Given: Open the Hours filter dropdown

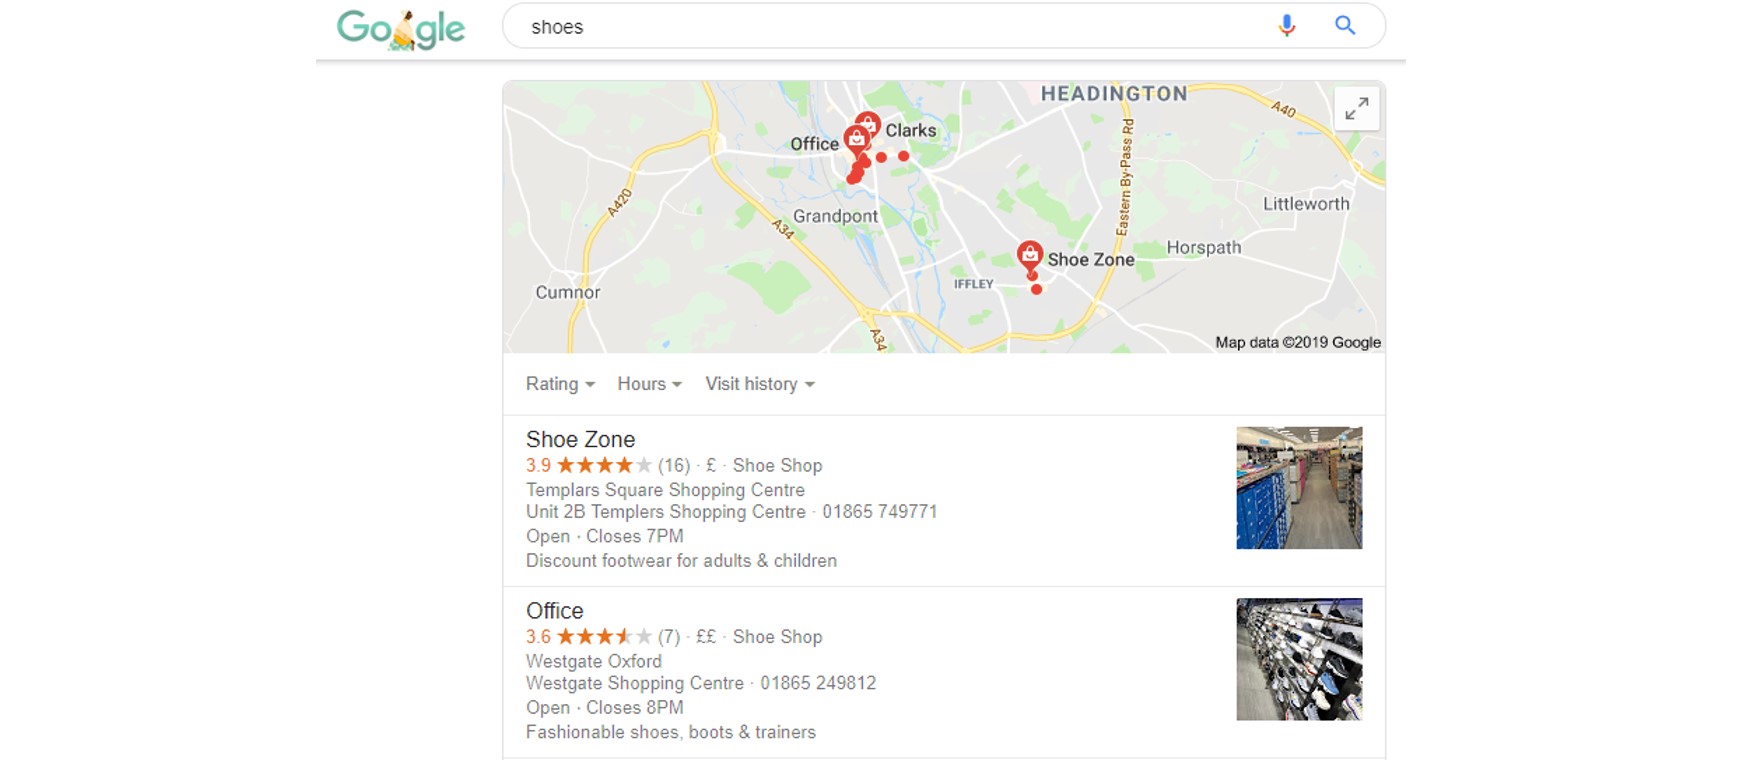Looking at the screenshot, I should click(x=649, y=384).
